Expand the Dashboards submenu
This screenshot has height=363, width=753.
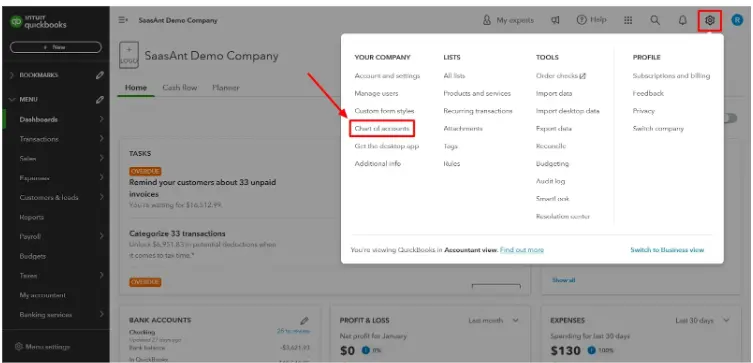[101, 119]
